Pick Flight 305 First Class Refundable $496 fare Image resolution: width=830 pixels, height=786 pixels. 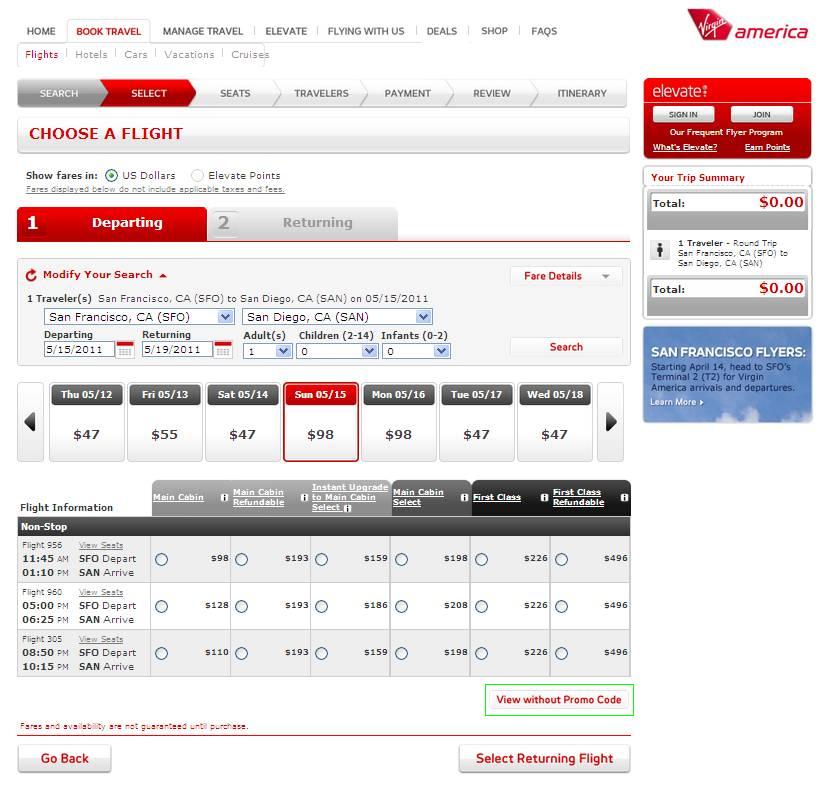pos(561,654)
